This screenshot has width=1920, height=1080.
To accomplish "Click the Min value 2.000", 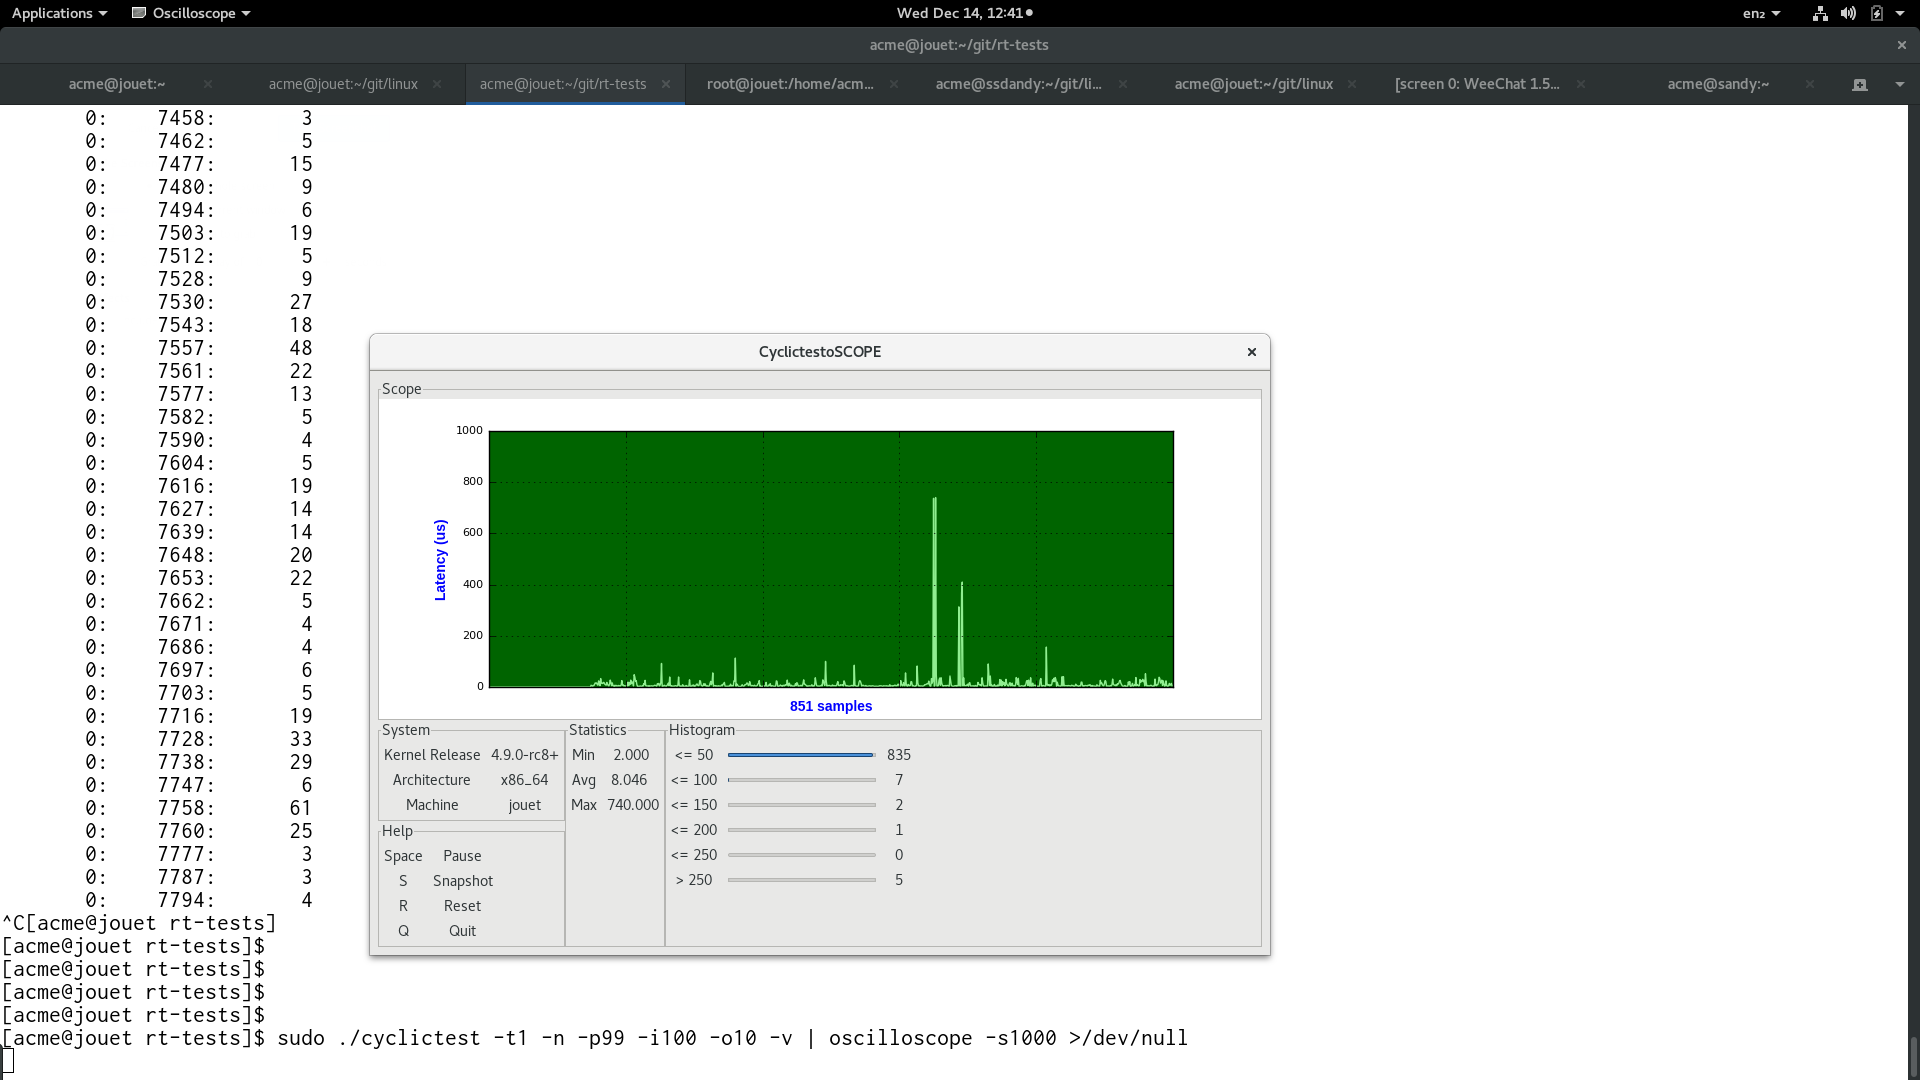I will [631, 755].
